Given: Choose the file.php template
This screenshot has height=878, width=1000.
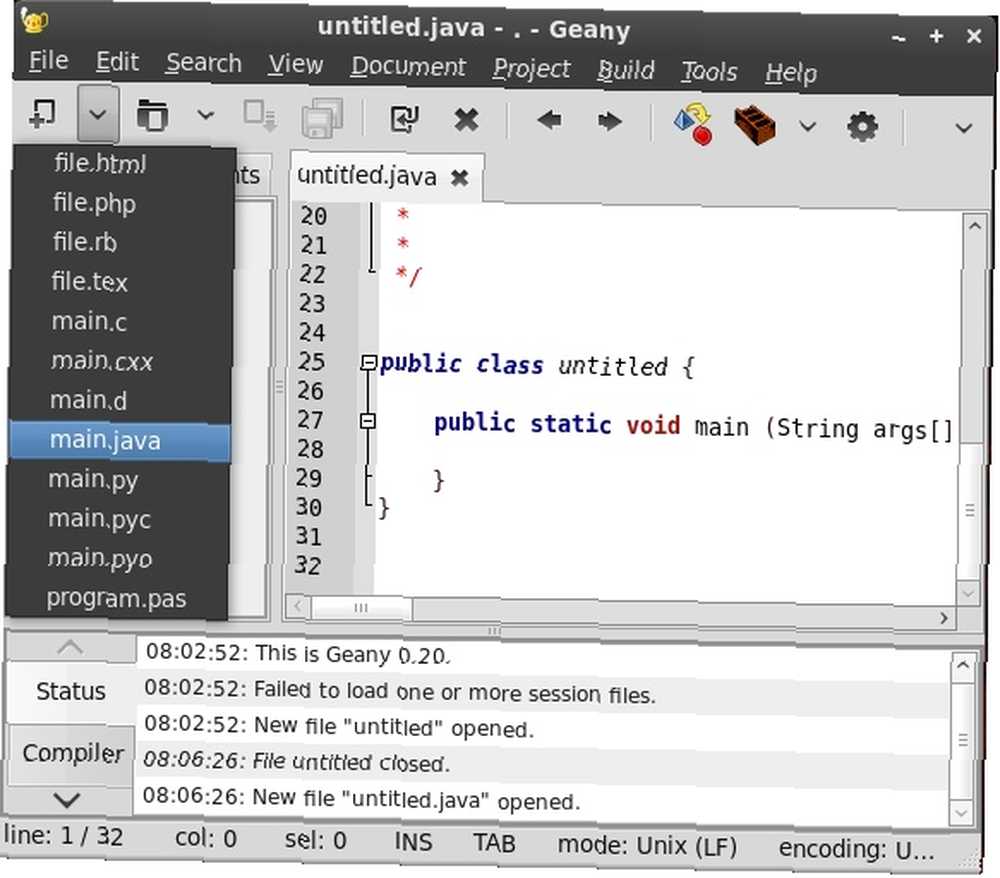Looking at the screenshot, I should 123,203.
